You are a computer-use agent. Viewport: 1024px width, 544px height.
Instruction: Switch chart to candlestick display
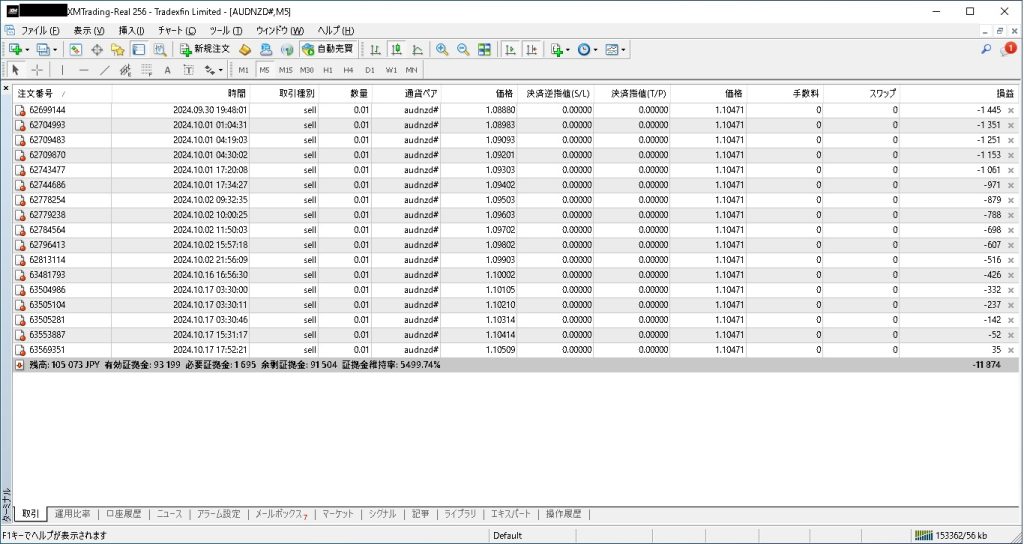(396, 49)
